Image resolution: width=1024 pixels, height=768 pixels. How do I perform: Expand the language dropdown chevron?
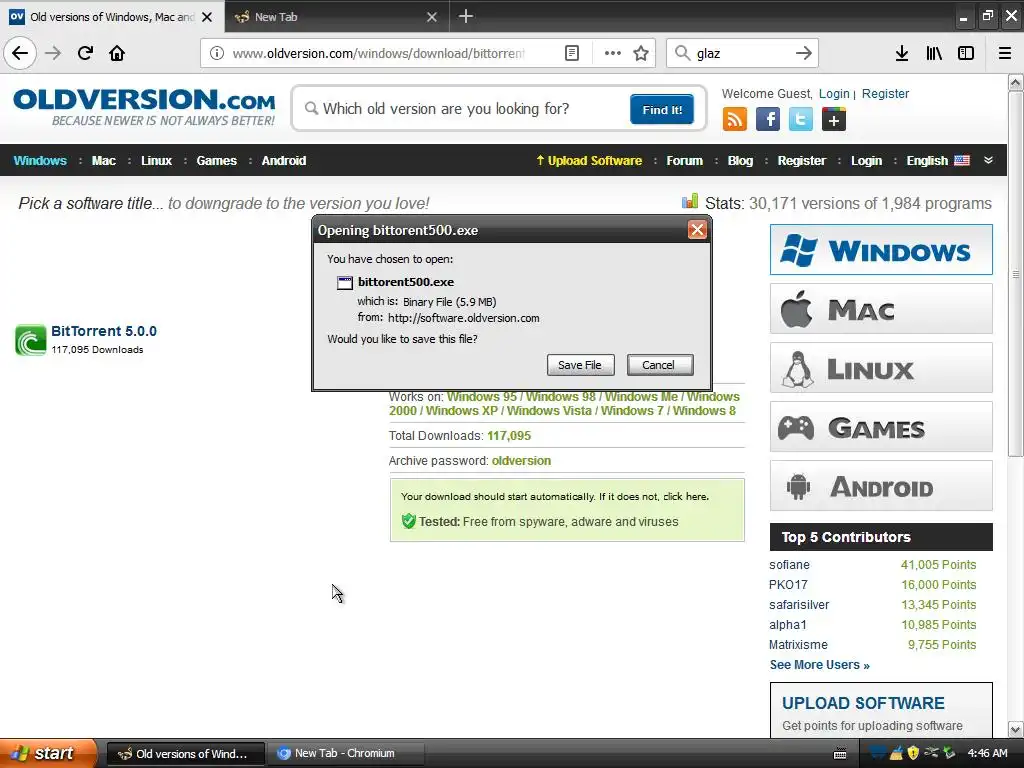[989, 160]
